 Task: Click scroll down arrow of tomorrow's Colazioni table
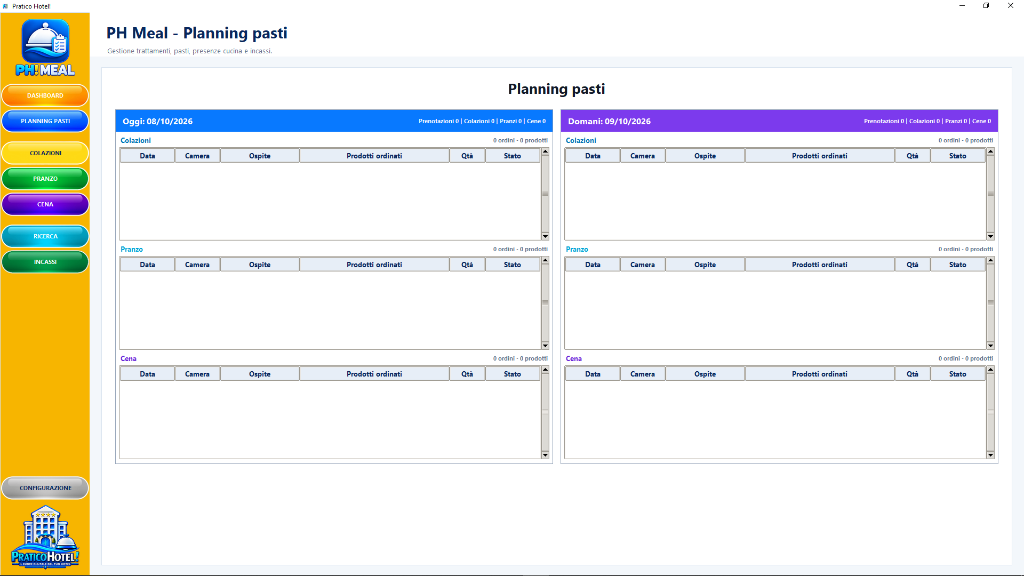[x=991, y=236]
